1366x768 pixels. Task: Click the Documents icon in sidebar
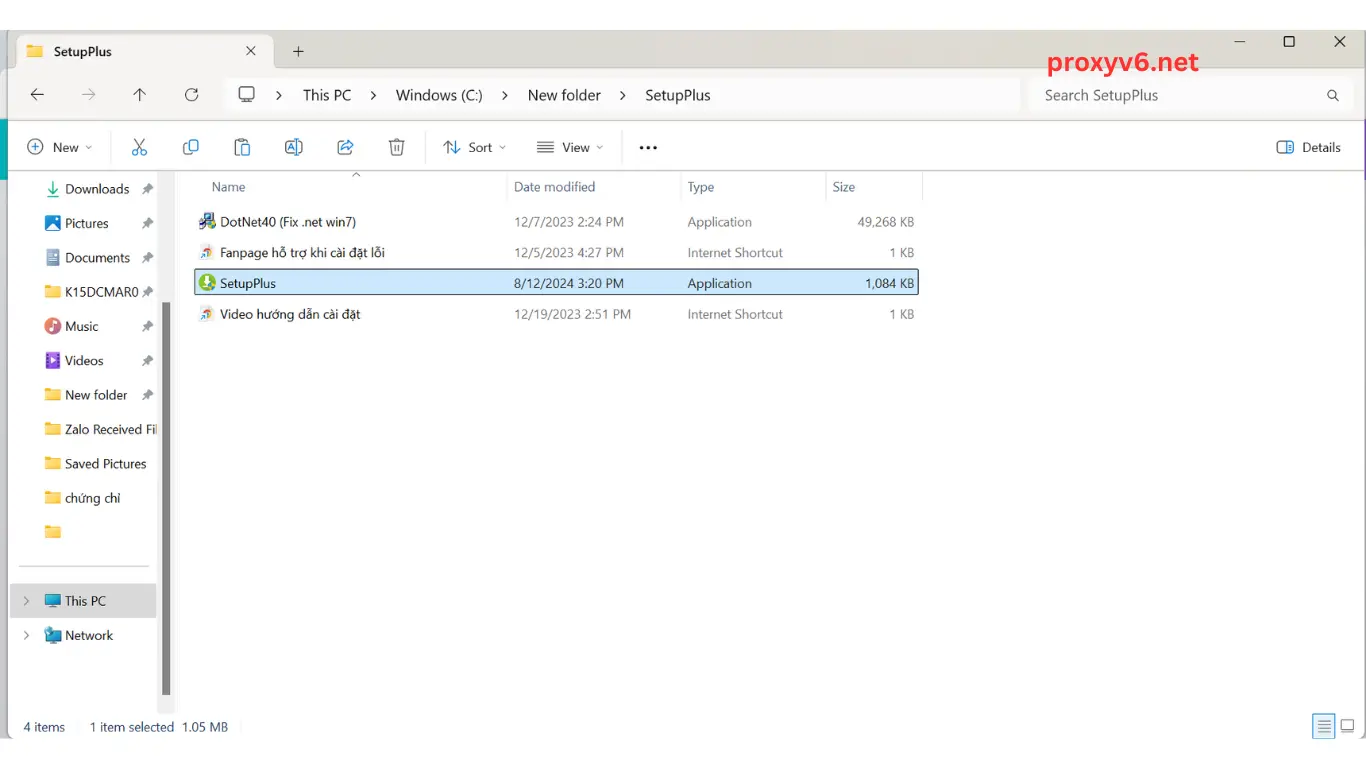point(53,258)
